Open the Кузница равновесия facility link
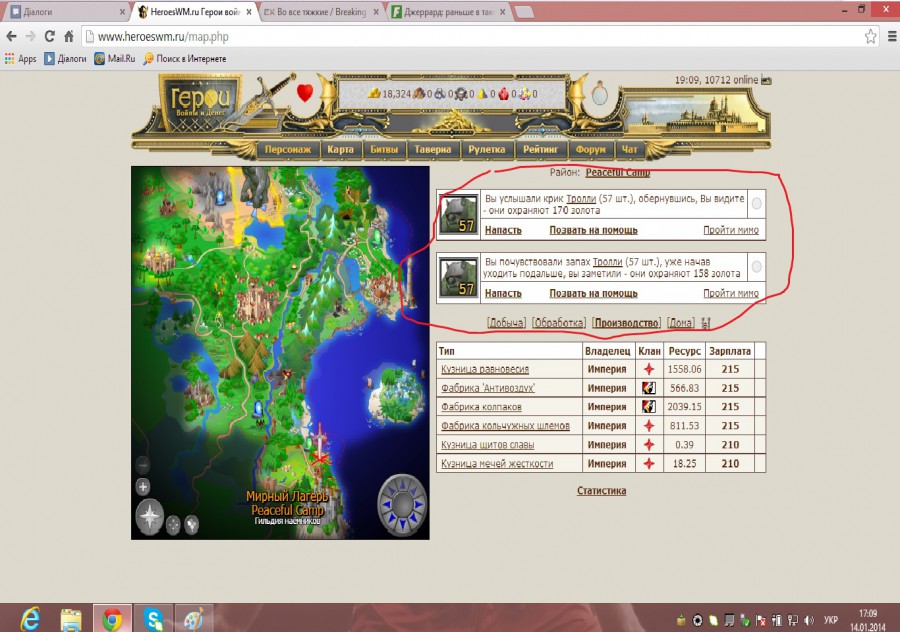This screenshot has width=900, height=632. tap(485, 369)
